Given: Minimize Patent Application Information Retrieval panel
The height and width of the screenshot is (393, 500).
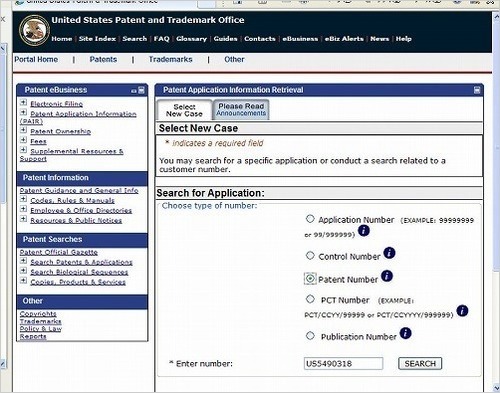Looking at the screenshot, I should click(477, 90).
